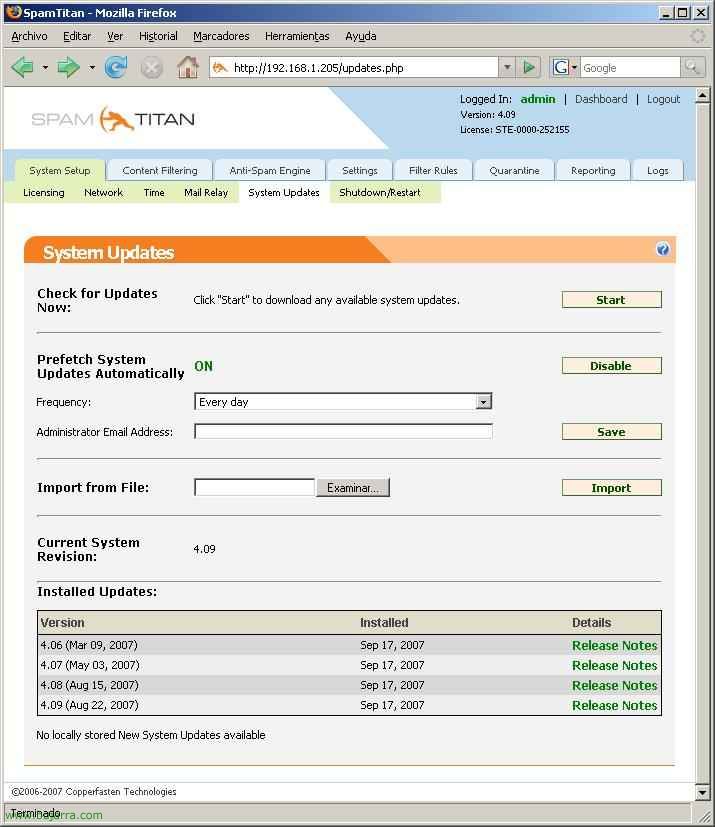Click the stop loading icon
This screenshot has height=827, width=715.
[151, 68]
